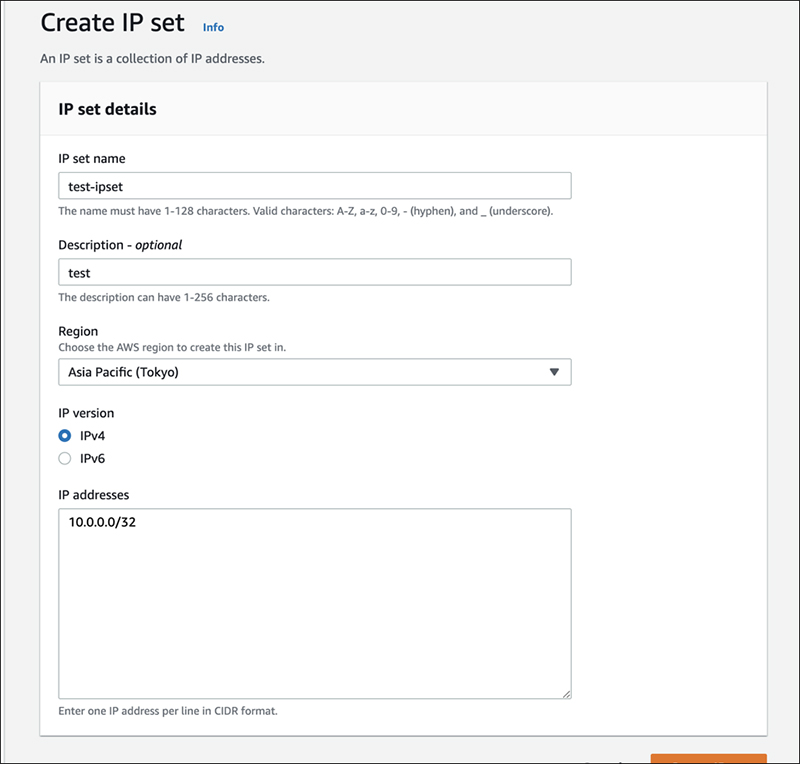Open the Region dropdown showing Asia Pacific (Tokyo)
Image resolution: width=800 pixels, height=764 pixels.
click(x=300, y=372)
